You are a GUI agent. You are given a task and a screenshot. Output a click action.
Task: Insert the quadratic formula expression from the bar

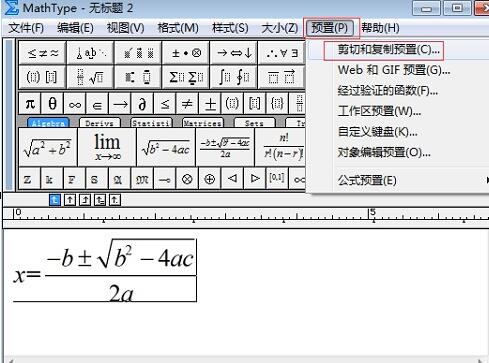[x=225, y=147]
